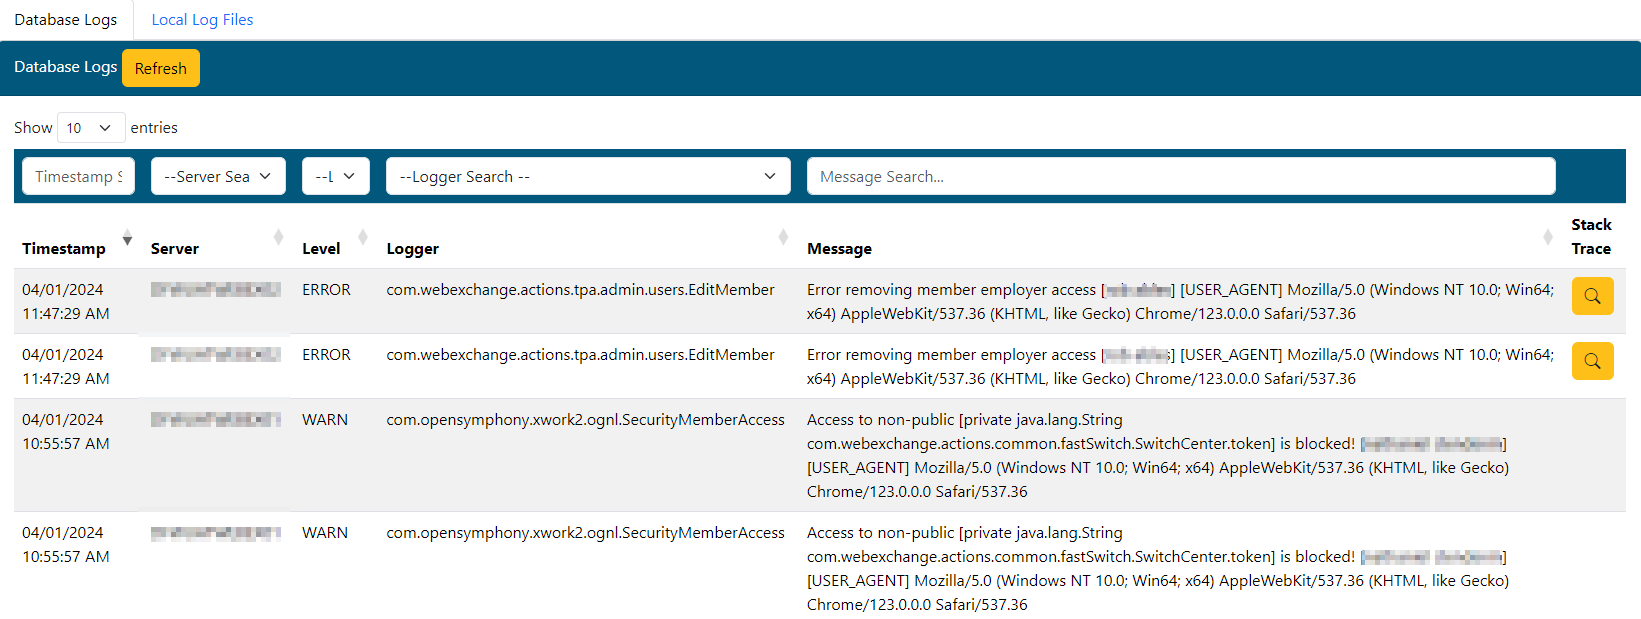Click the Timestamp column sort arrow
1641x619 pixels.
pyautogui.click(x=127, y=238)
